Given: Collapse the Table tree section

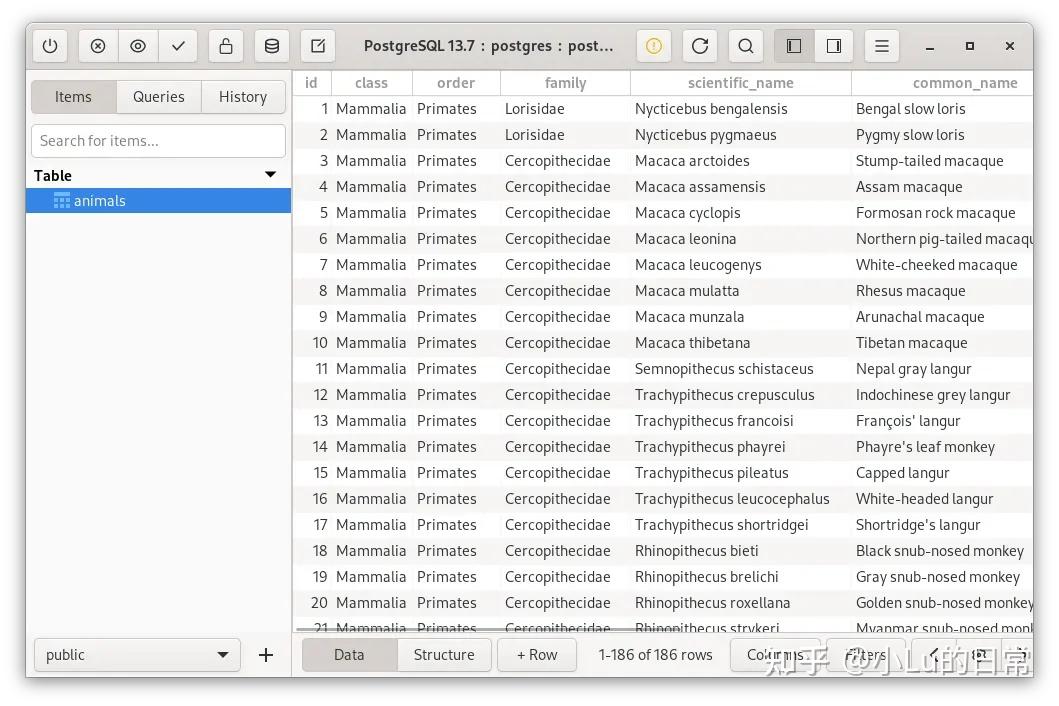Looking at the screenshot, I should point(269,174).
